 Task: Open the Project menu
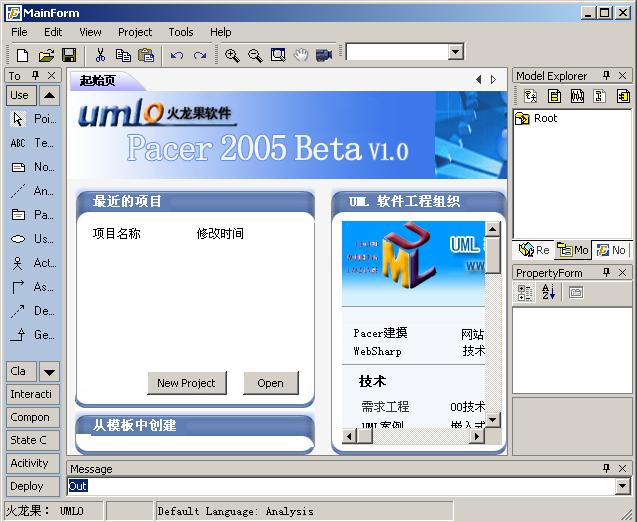point(135,32)
